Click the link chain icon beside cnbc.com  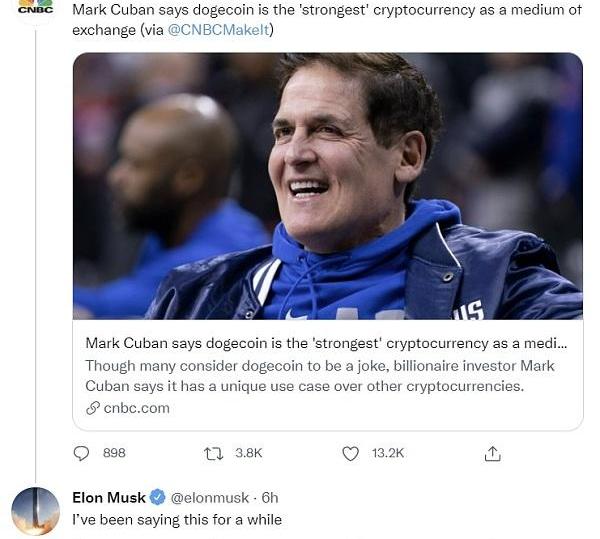(x=93, y=408)
